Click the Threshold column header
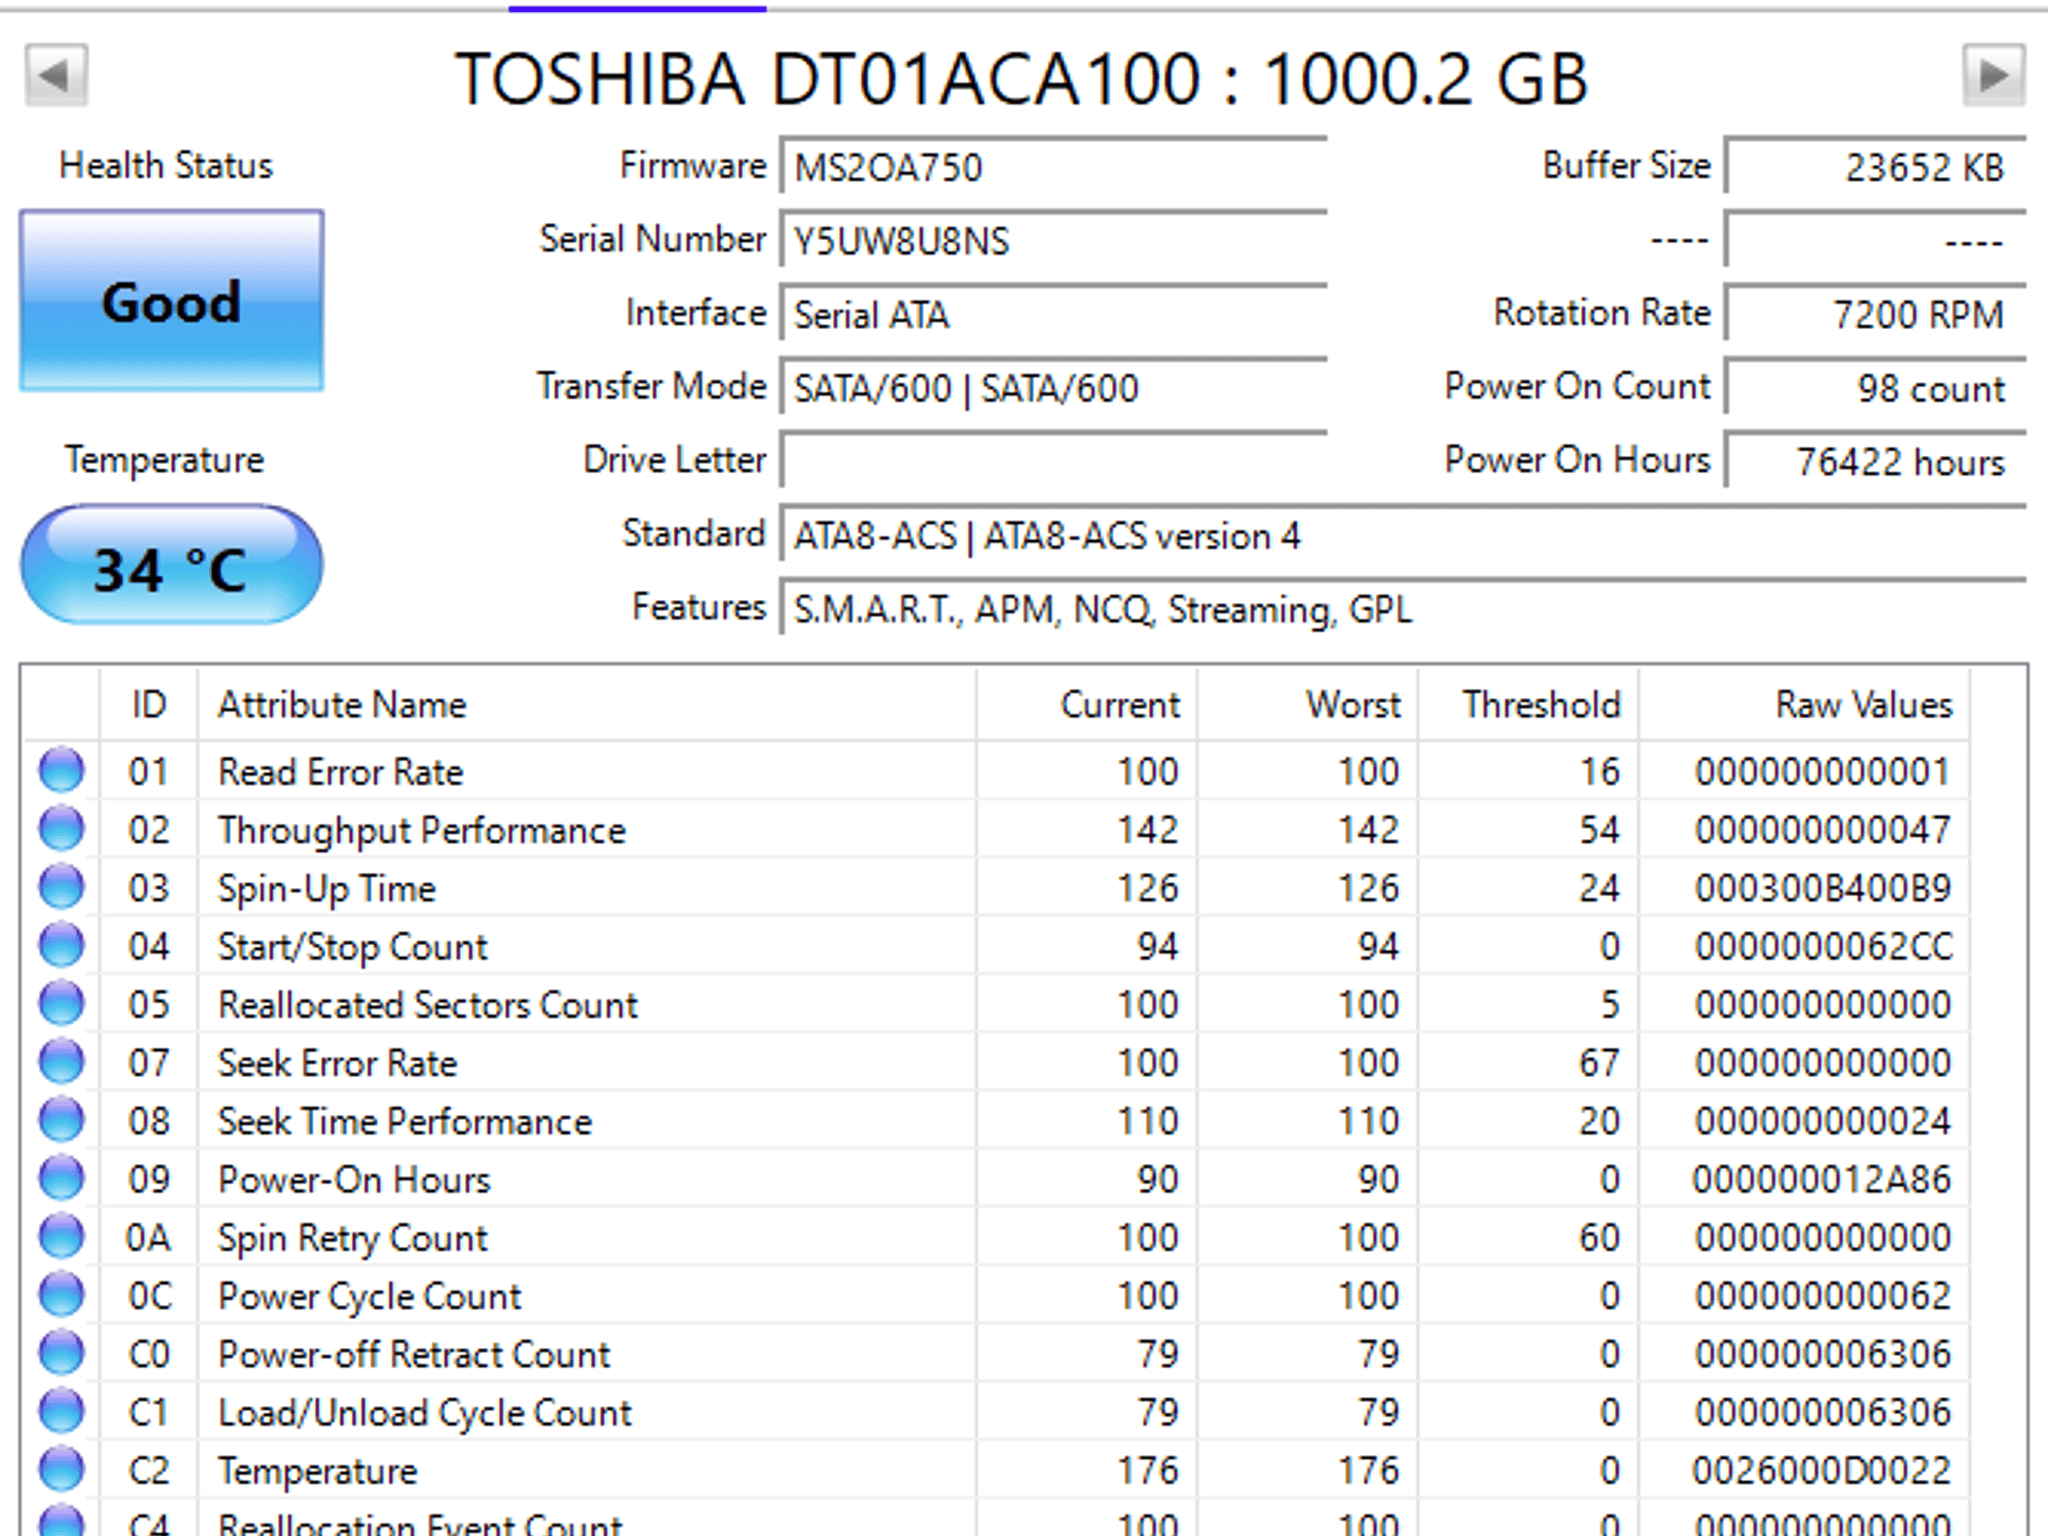The width and height of the screenshot is (2048, 1536). [1528, 705]
